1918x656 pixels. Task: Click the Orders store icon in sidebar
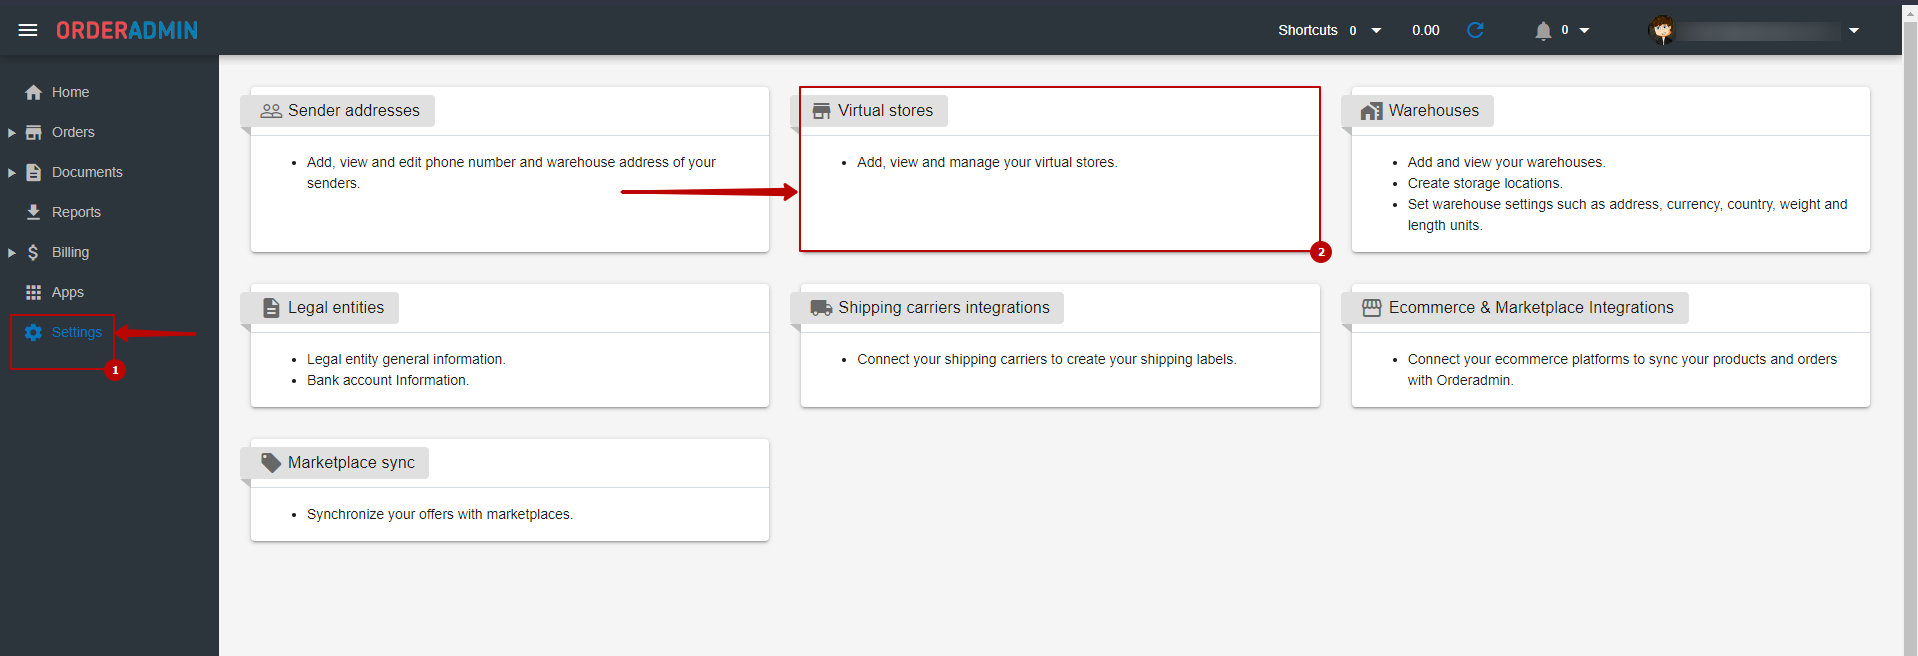coord(33,132)
